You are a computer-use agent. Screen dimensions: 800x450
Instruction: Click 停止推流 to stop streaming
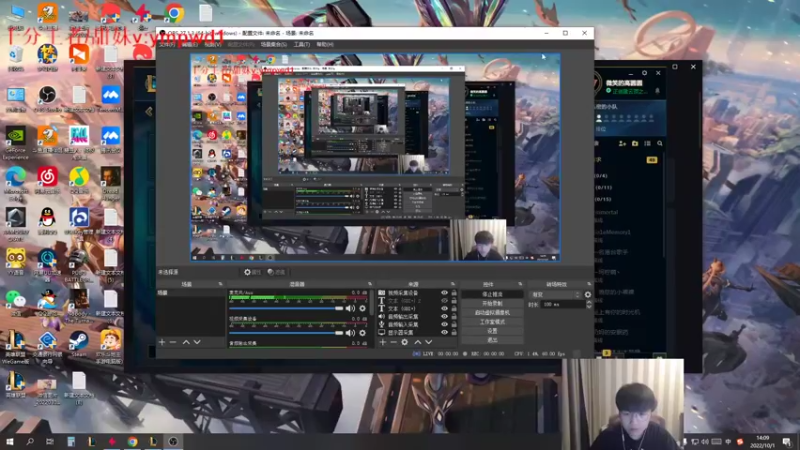[x=492, y=294]
